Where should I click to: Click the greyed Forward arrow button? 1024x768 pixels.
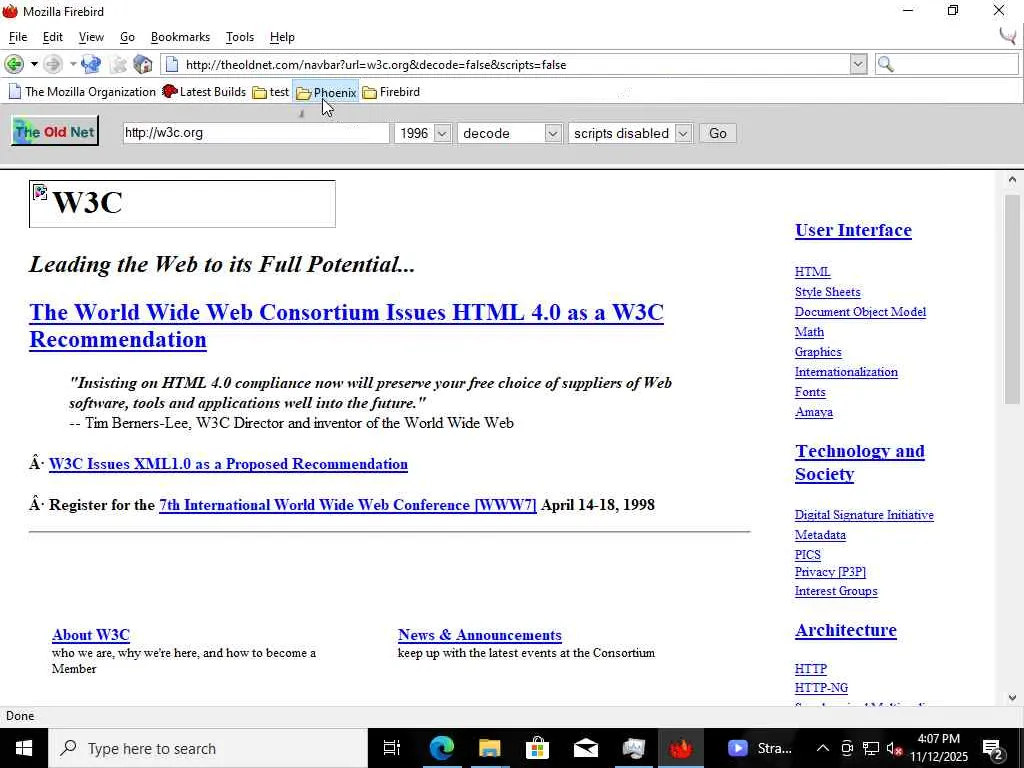(x=53, y=64)
